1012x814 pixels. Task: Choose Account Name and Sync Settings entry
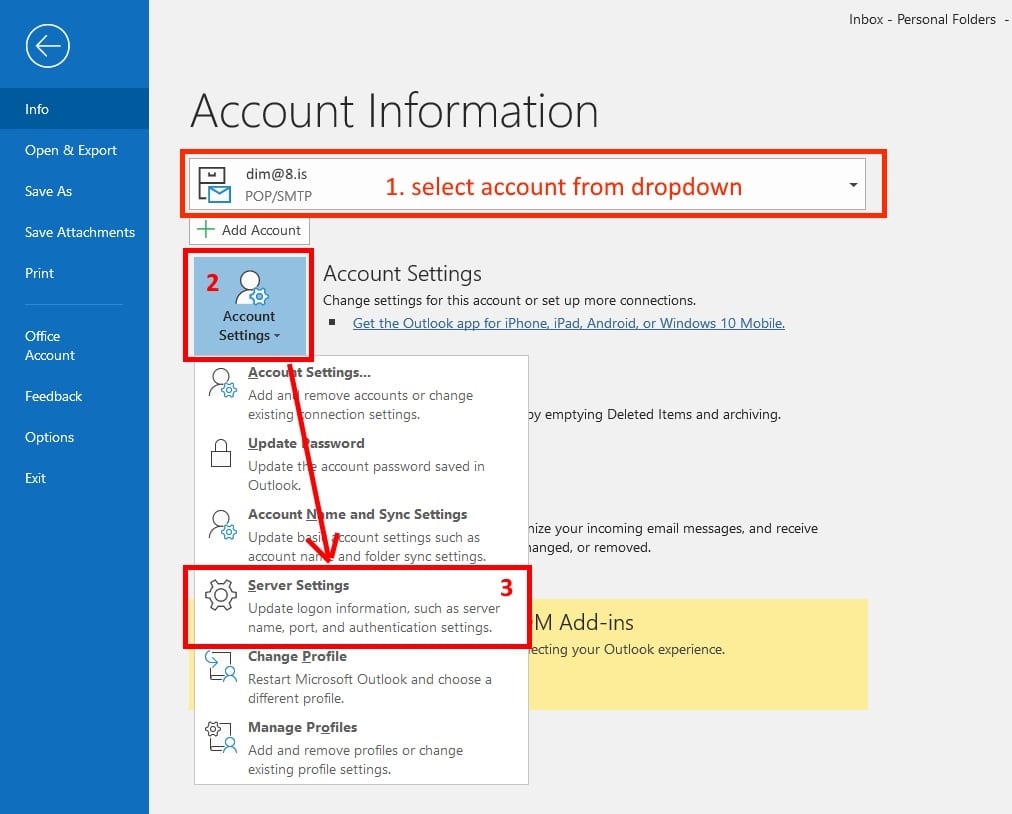click(361, 534)
